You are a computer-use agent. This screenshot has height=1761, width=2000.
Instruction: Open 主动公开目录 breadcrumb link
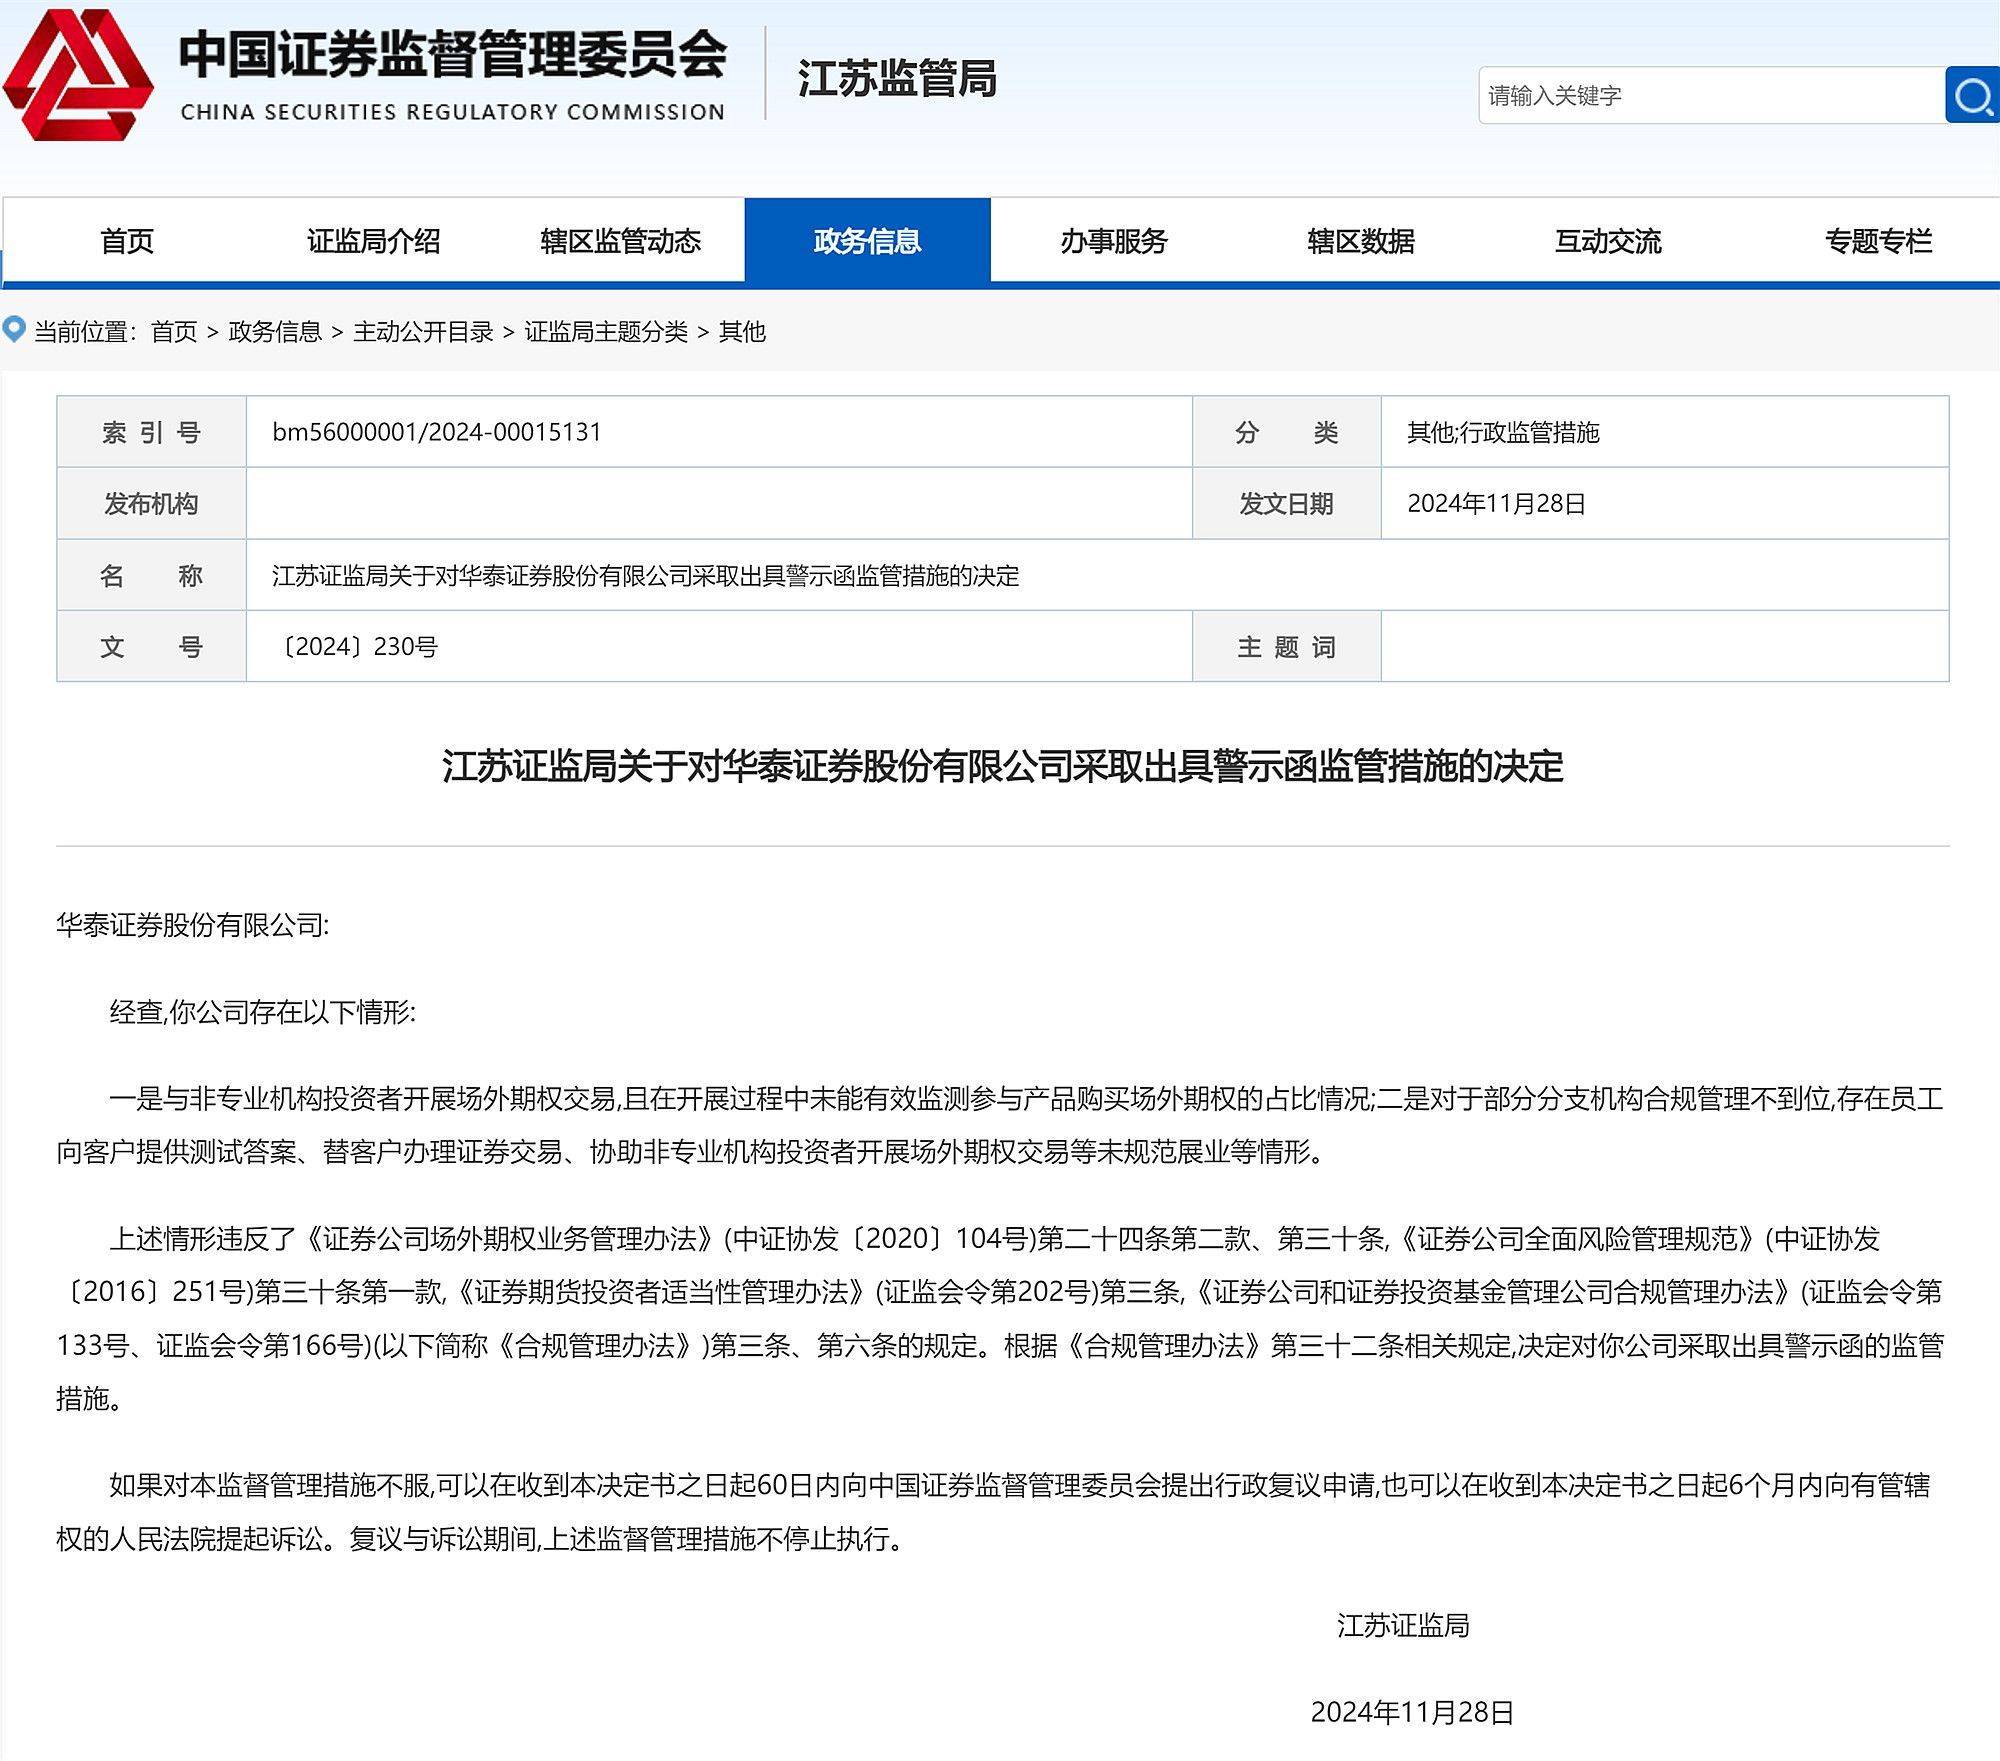click(424, 331)
